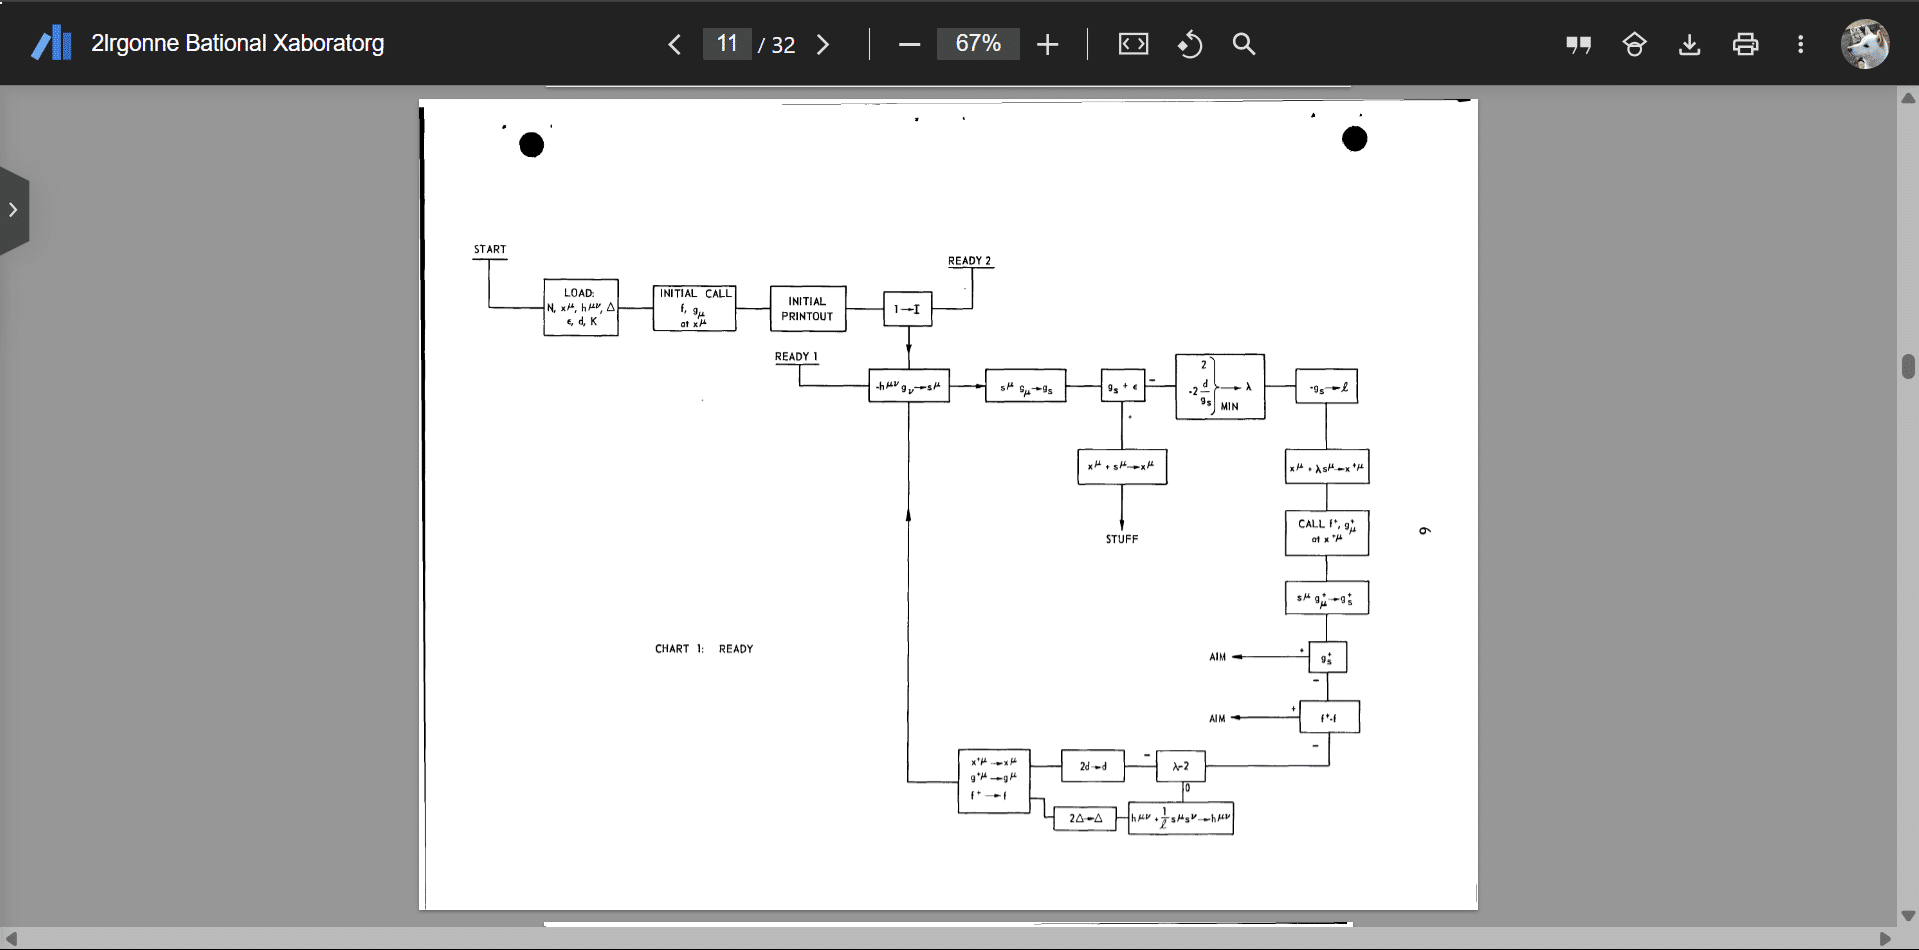Image resolution: width=1919 pixels, height=950 pixels.
Task: Open the save to library icon
Action: 1634,44
